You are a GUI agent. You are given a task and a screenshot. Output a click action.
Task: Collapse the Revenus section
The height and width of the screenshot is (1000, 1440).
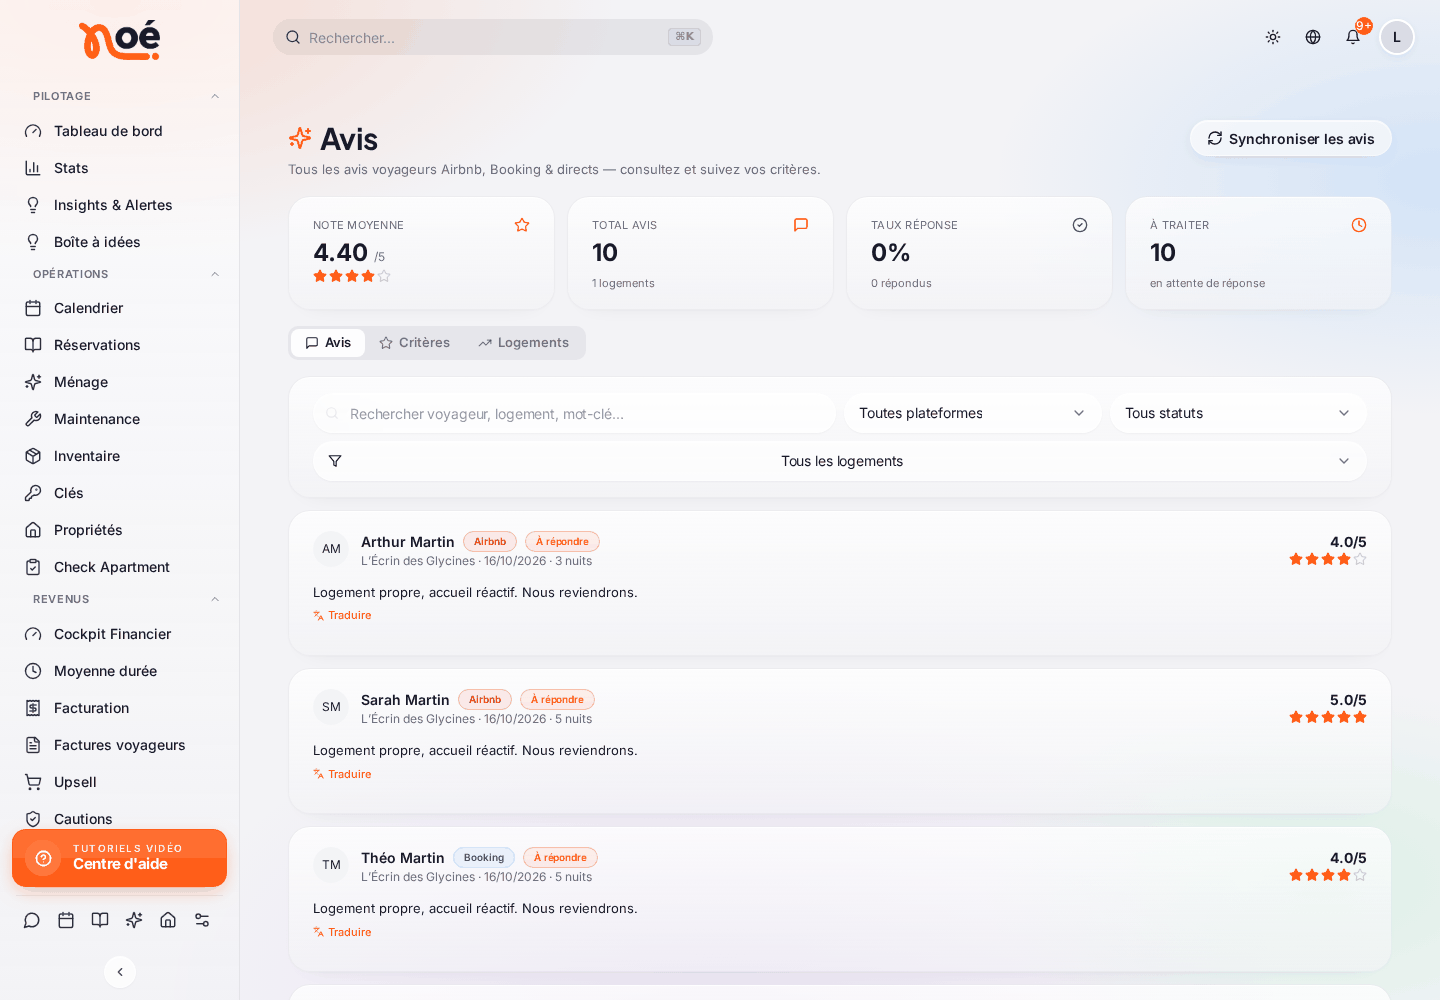pos(215,599)
